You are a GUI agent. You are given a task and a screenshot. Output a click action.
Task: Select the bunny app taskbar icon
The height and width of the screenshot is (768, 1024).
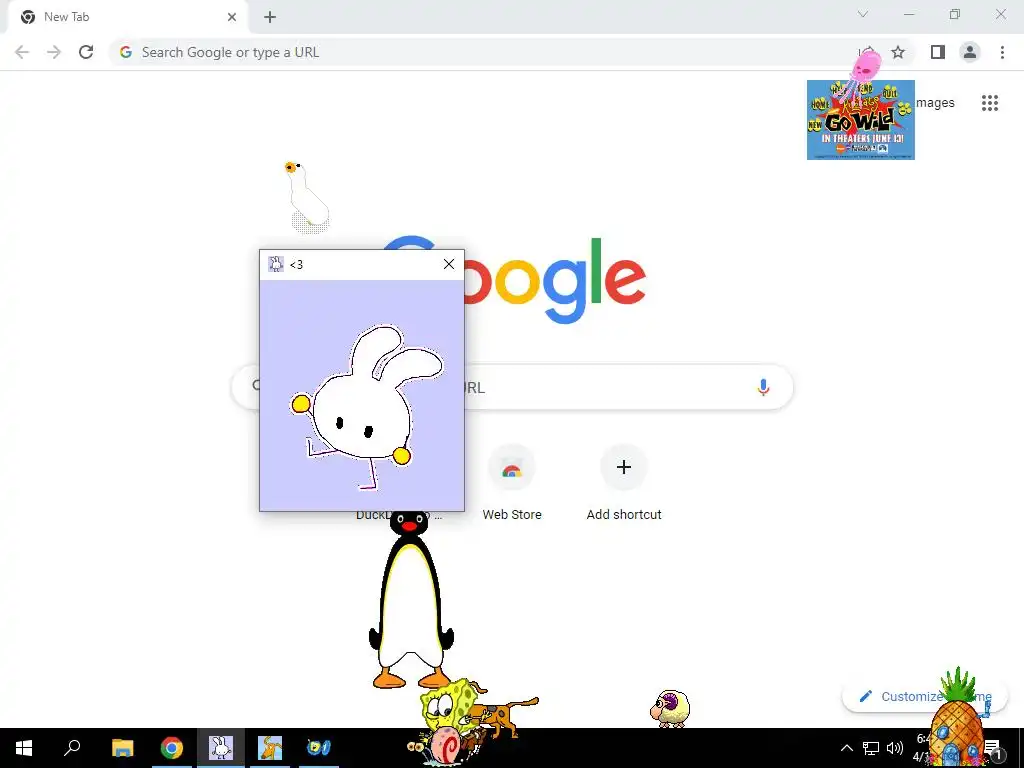[x=221, y=748]
